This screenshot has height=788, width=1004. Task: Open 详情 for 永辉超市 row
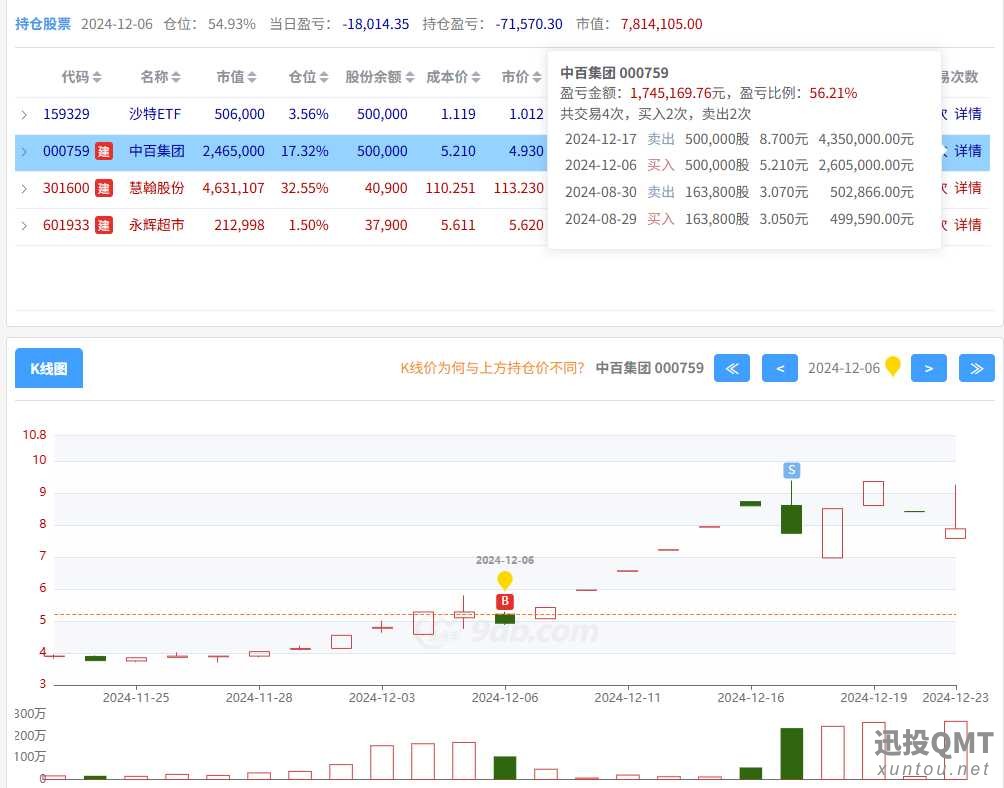click(x=968, y=225)
